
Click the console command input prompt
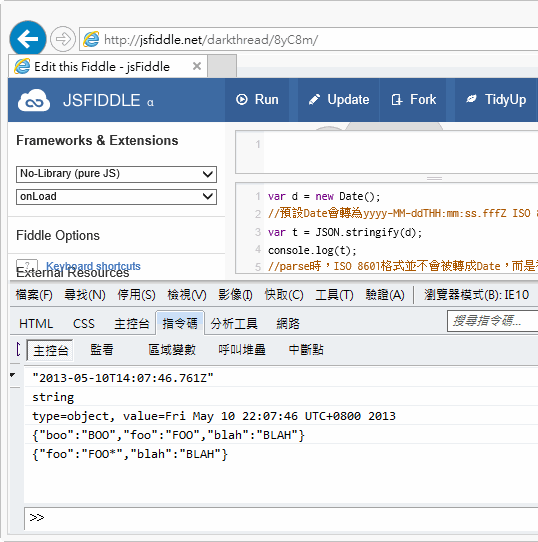pyautogui.click(x=281, y=517)
